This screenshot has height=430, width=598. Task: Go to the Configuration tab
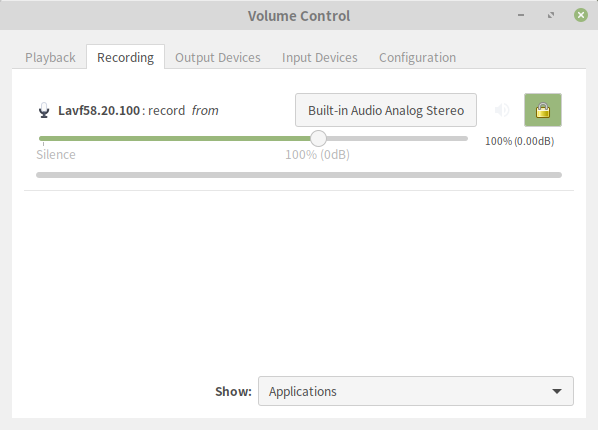click(417, 57)
